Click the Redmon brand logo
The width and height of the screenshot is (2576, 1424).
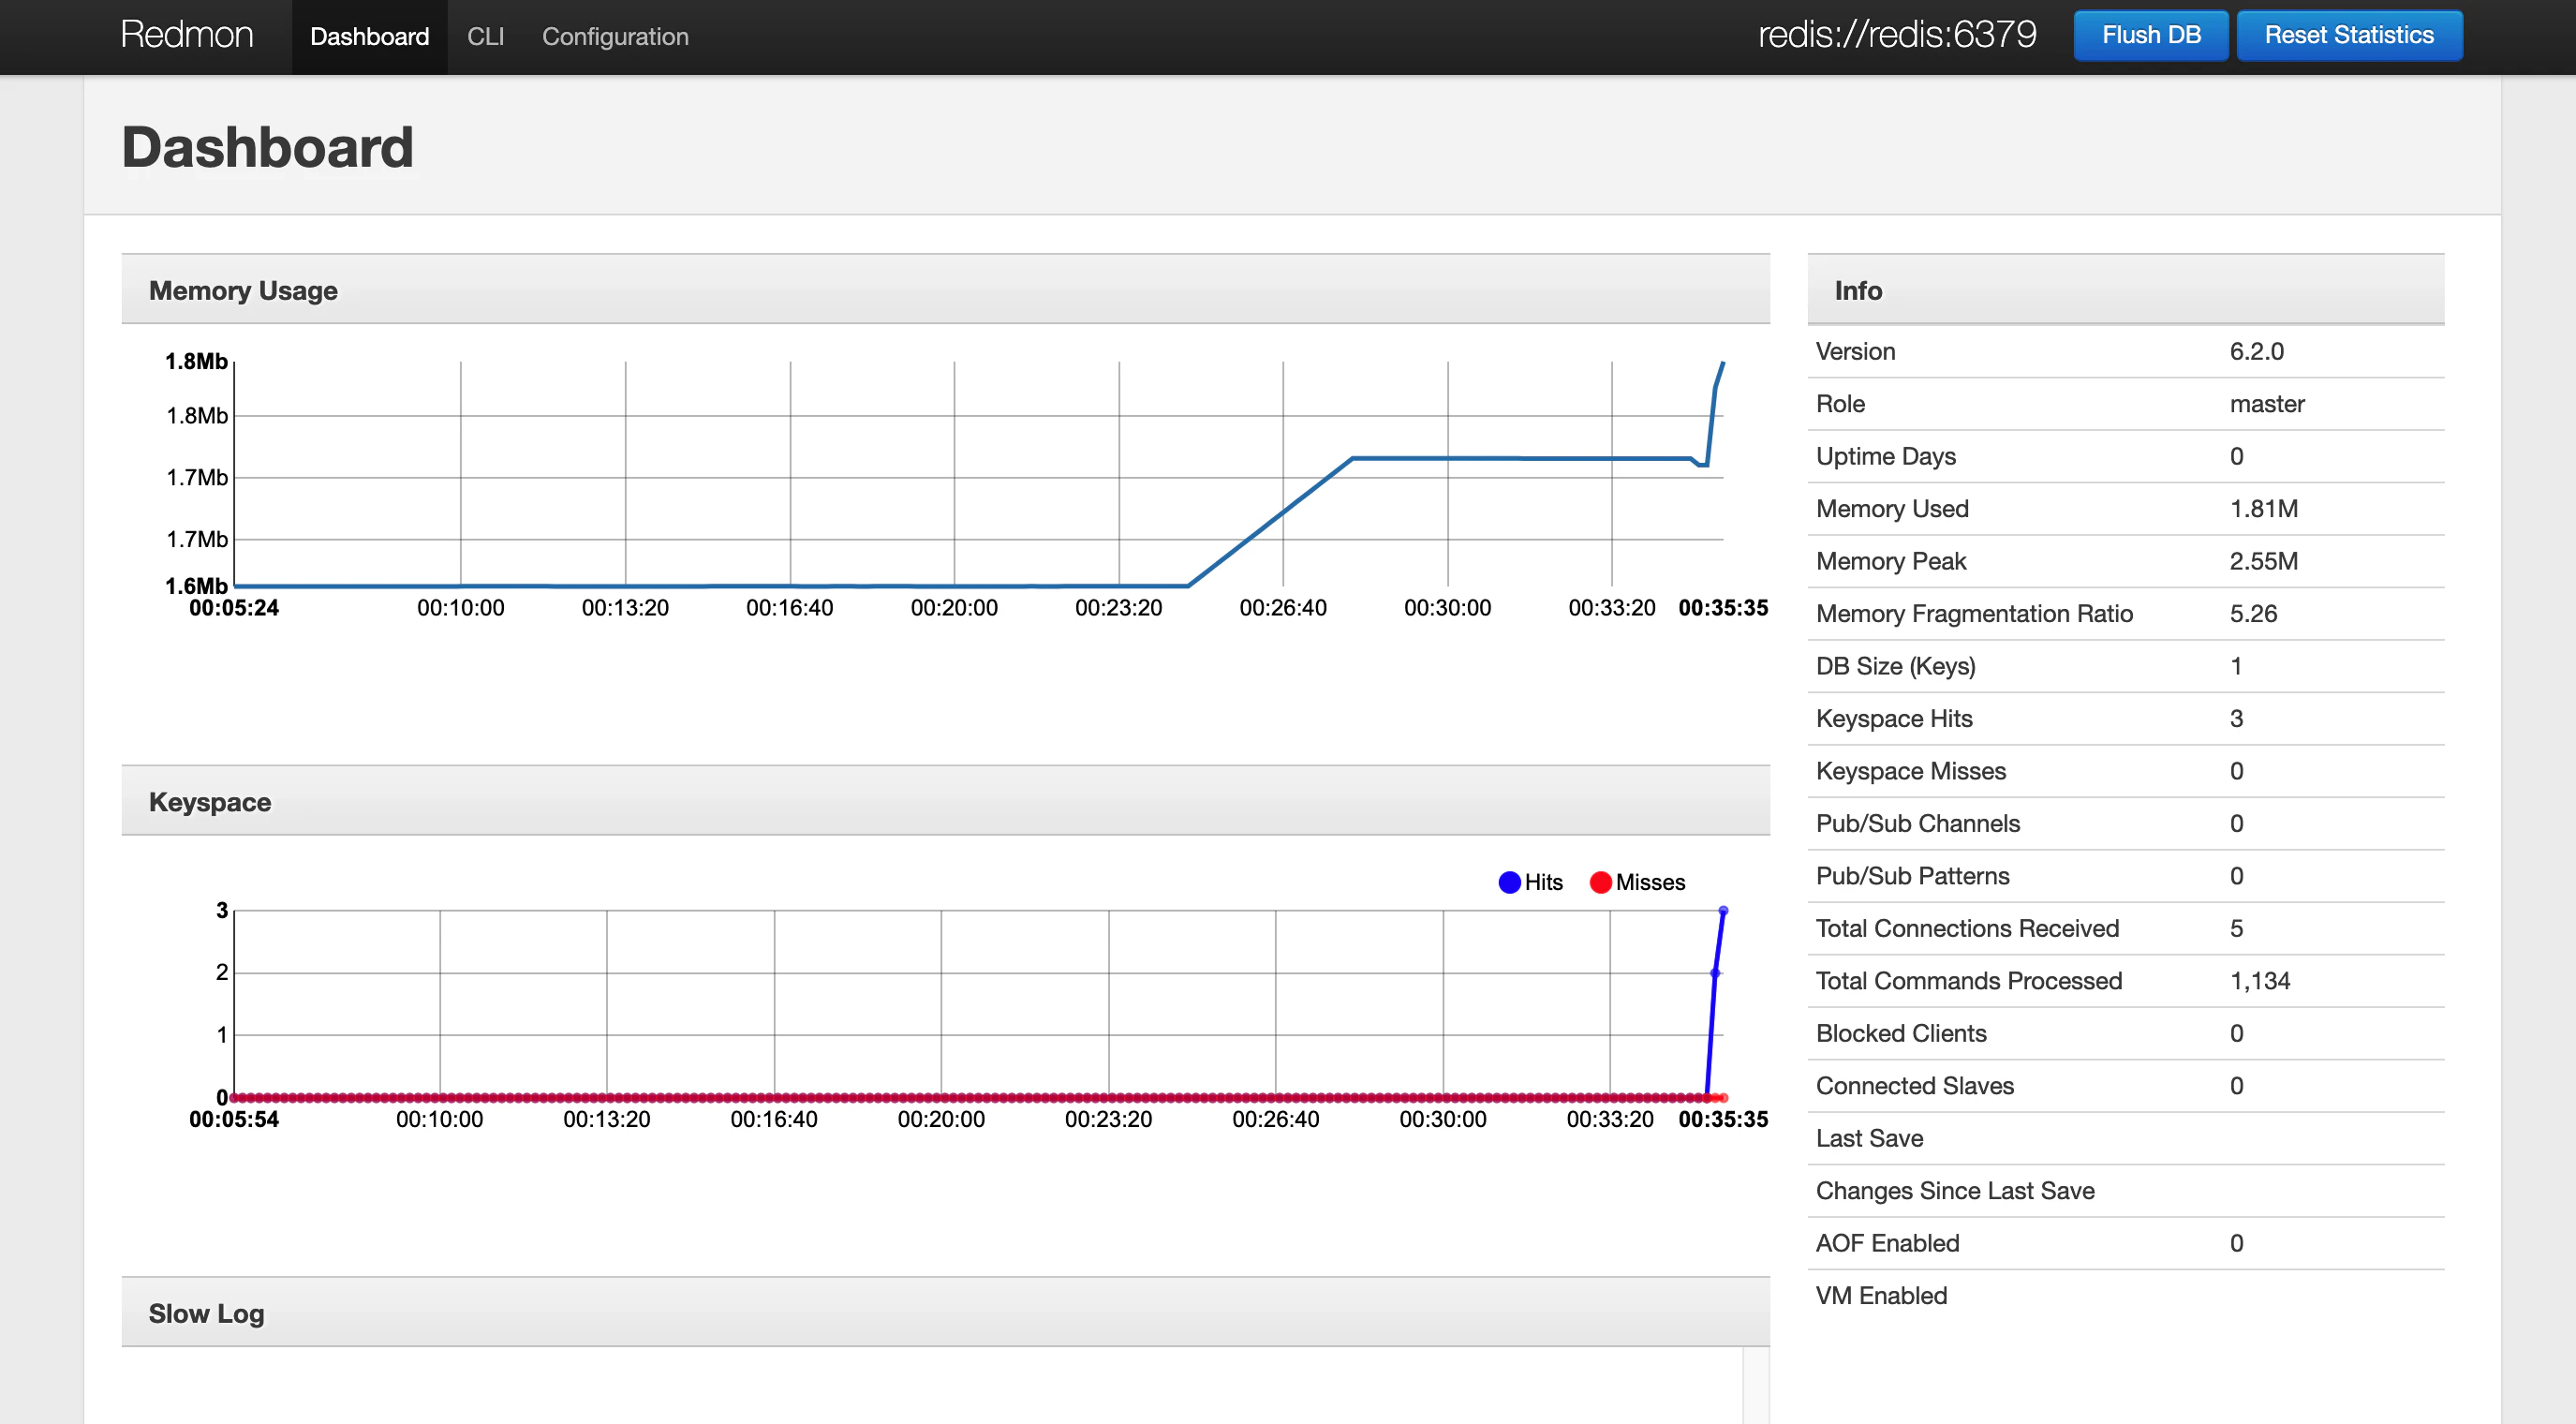pyautogui.click(x=187, y=36)
